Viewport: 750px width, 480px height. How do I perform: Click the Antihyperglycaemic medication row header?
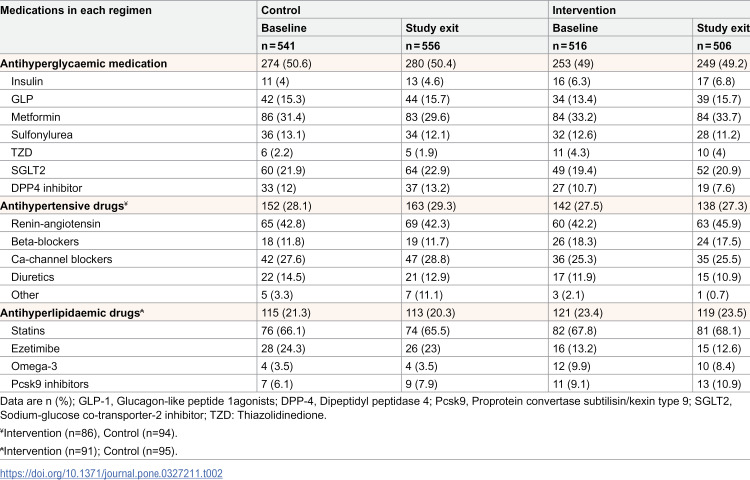(84, 64)
